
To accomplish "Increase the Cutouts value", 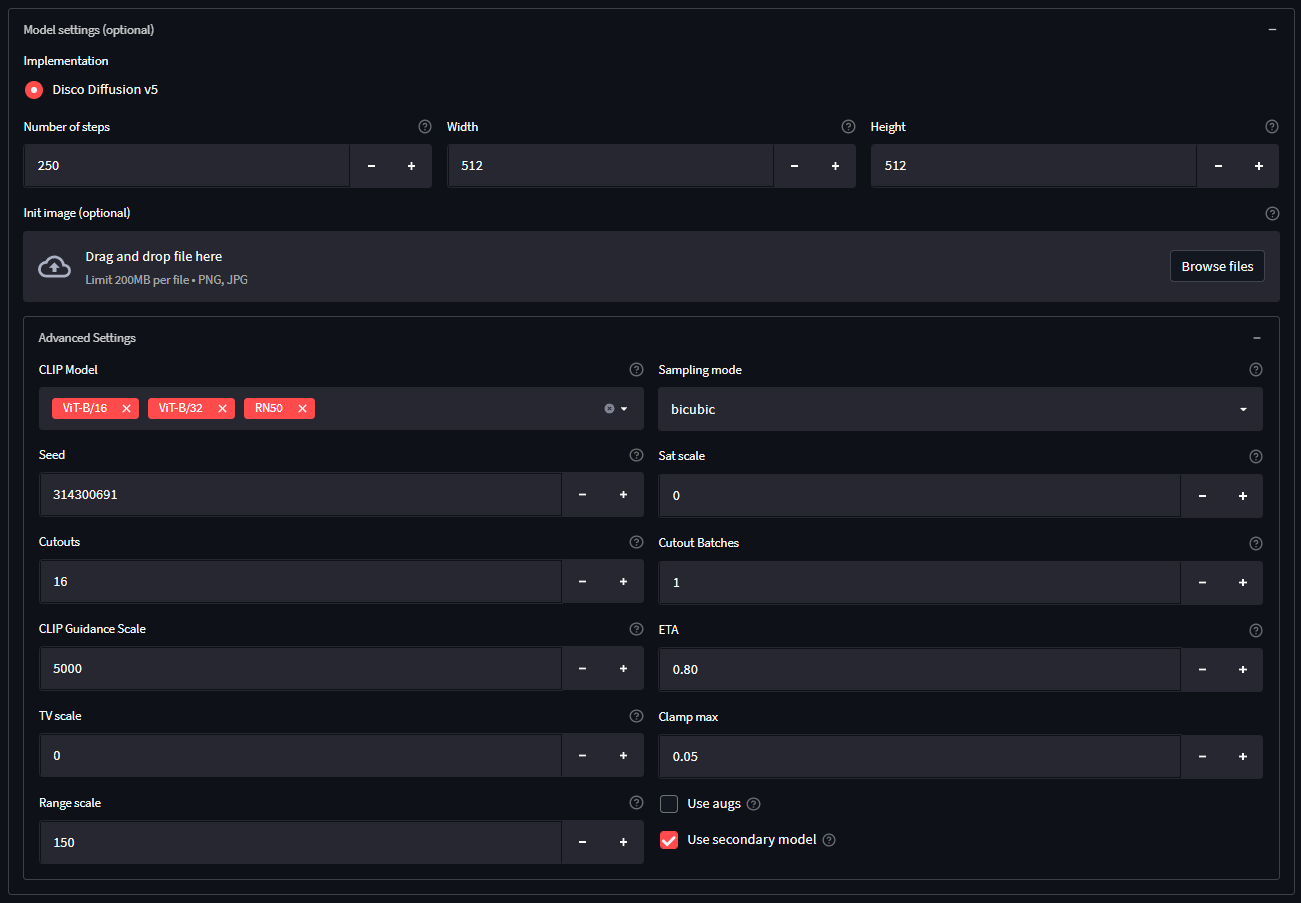I will 623,582.
